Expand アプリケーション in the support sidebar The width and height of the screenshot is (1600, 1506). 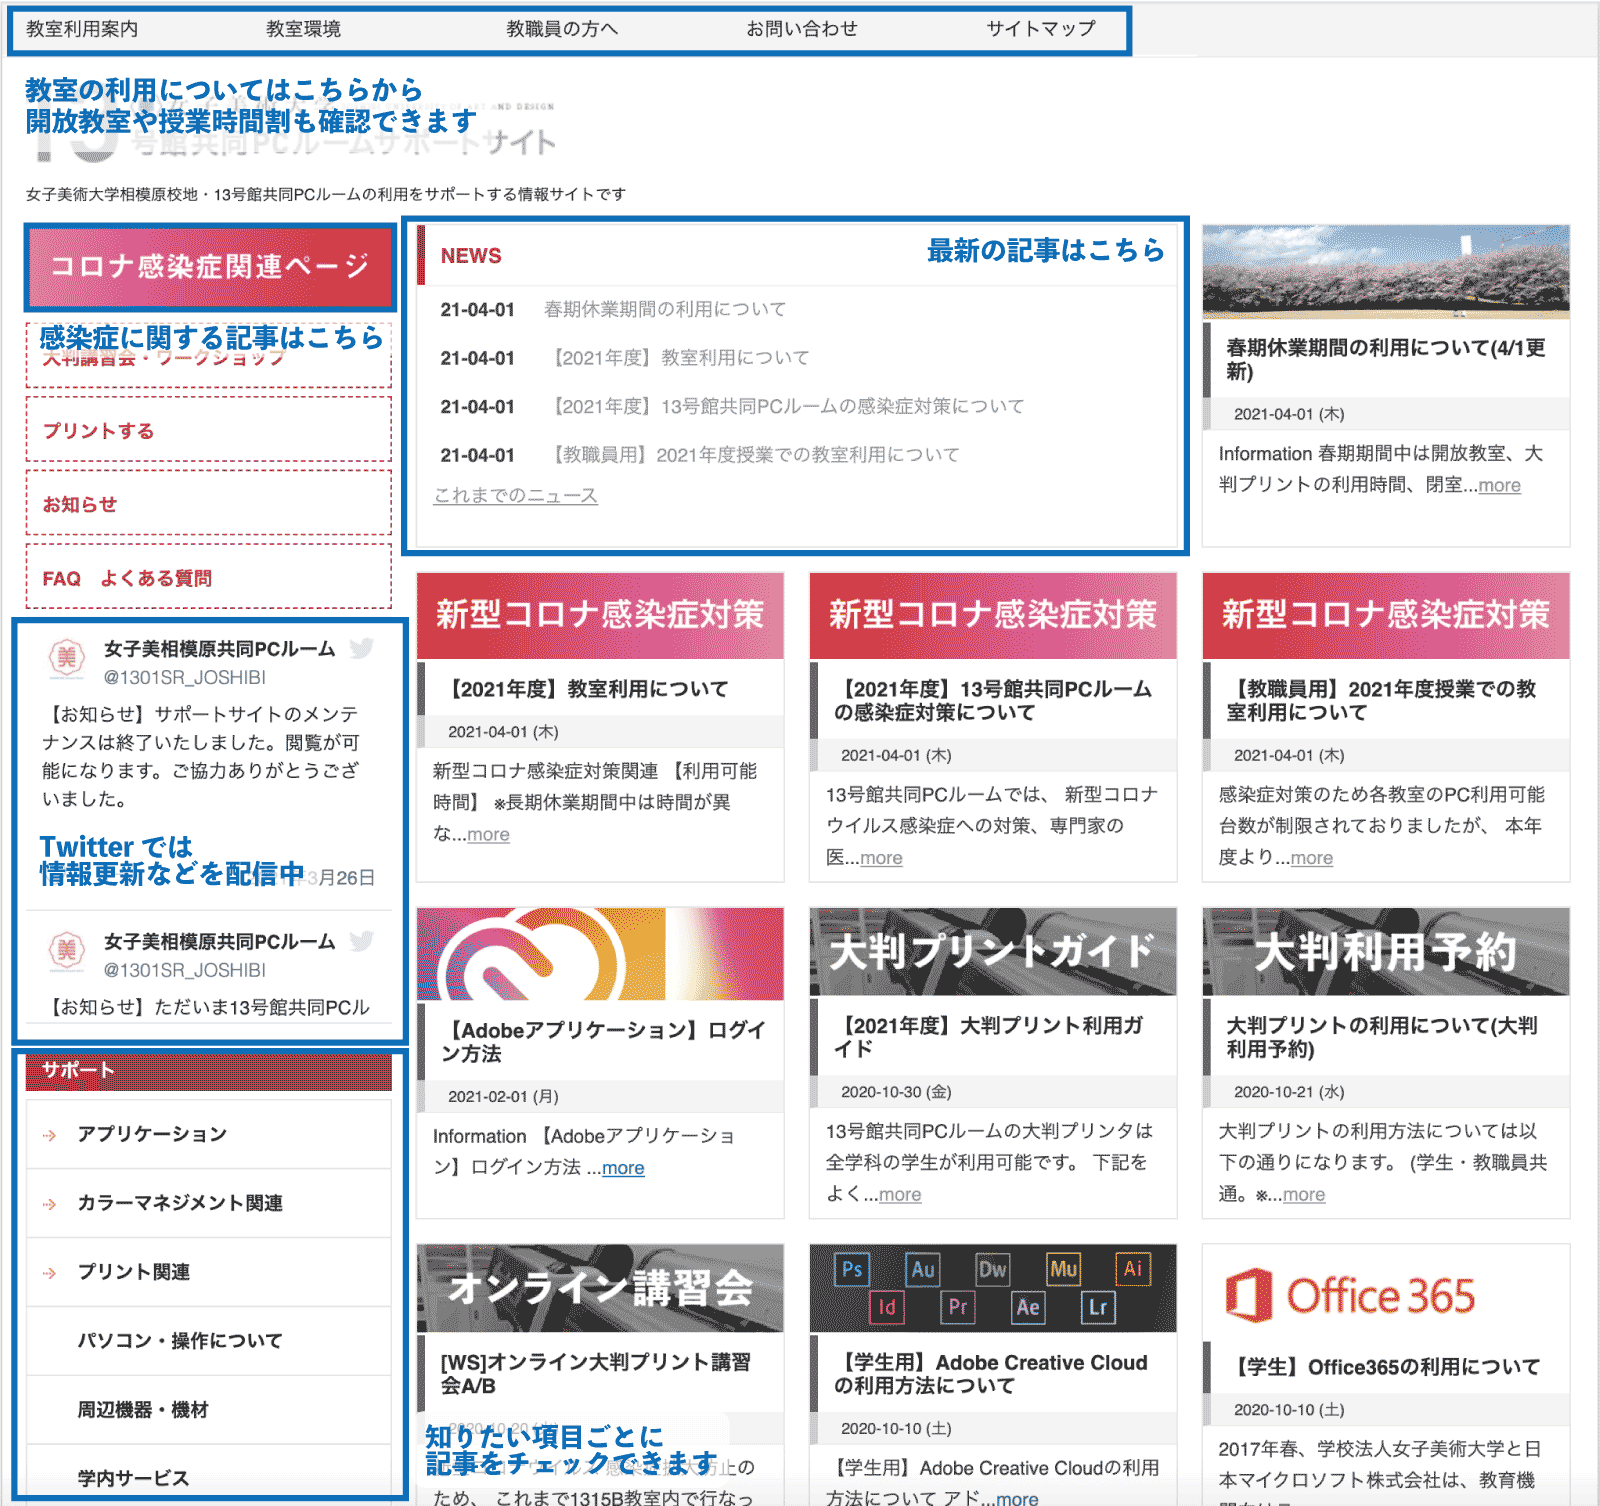tap(152, 1134)
